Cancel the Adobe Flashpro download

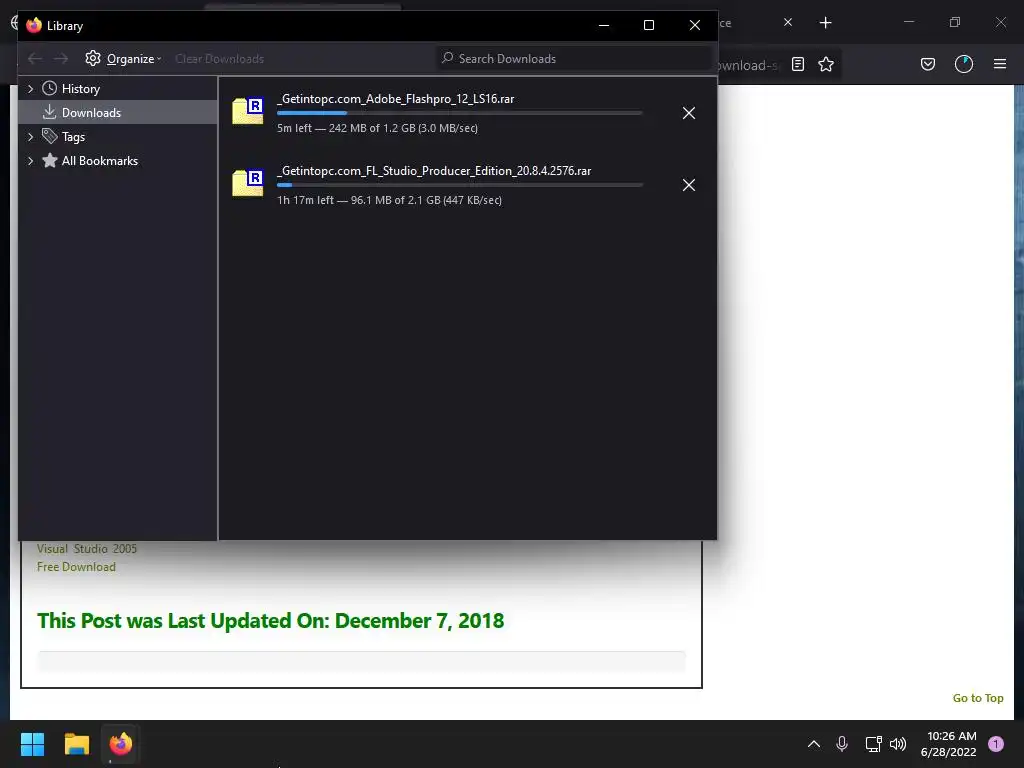coord(688,113)
